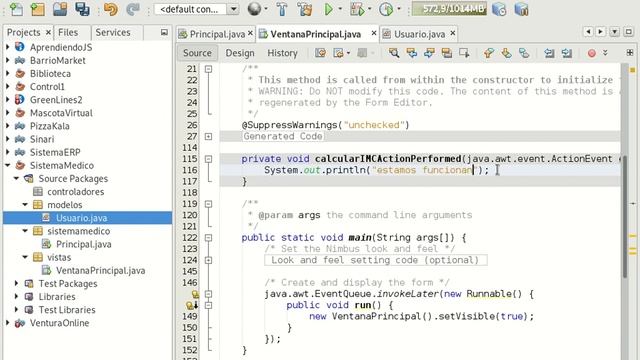640x360 pixels.
Task: Expand Look and feel code fold
Action: (209, 260)
